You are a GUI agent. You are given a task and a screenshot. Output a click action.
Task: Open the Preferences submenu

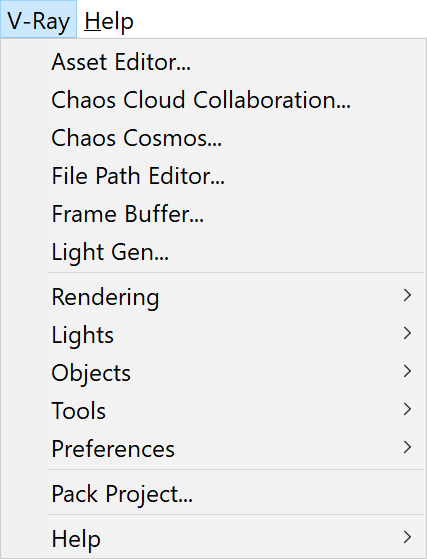coord(236,448)
